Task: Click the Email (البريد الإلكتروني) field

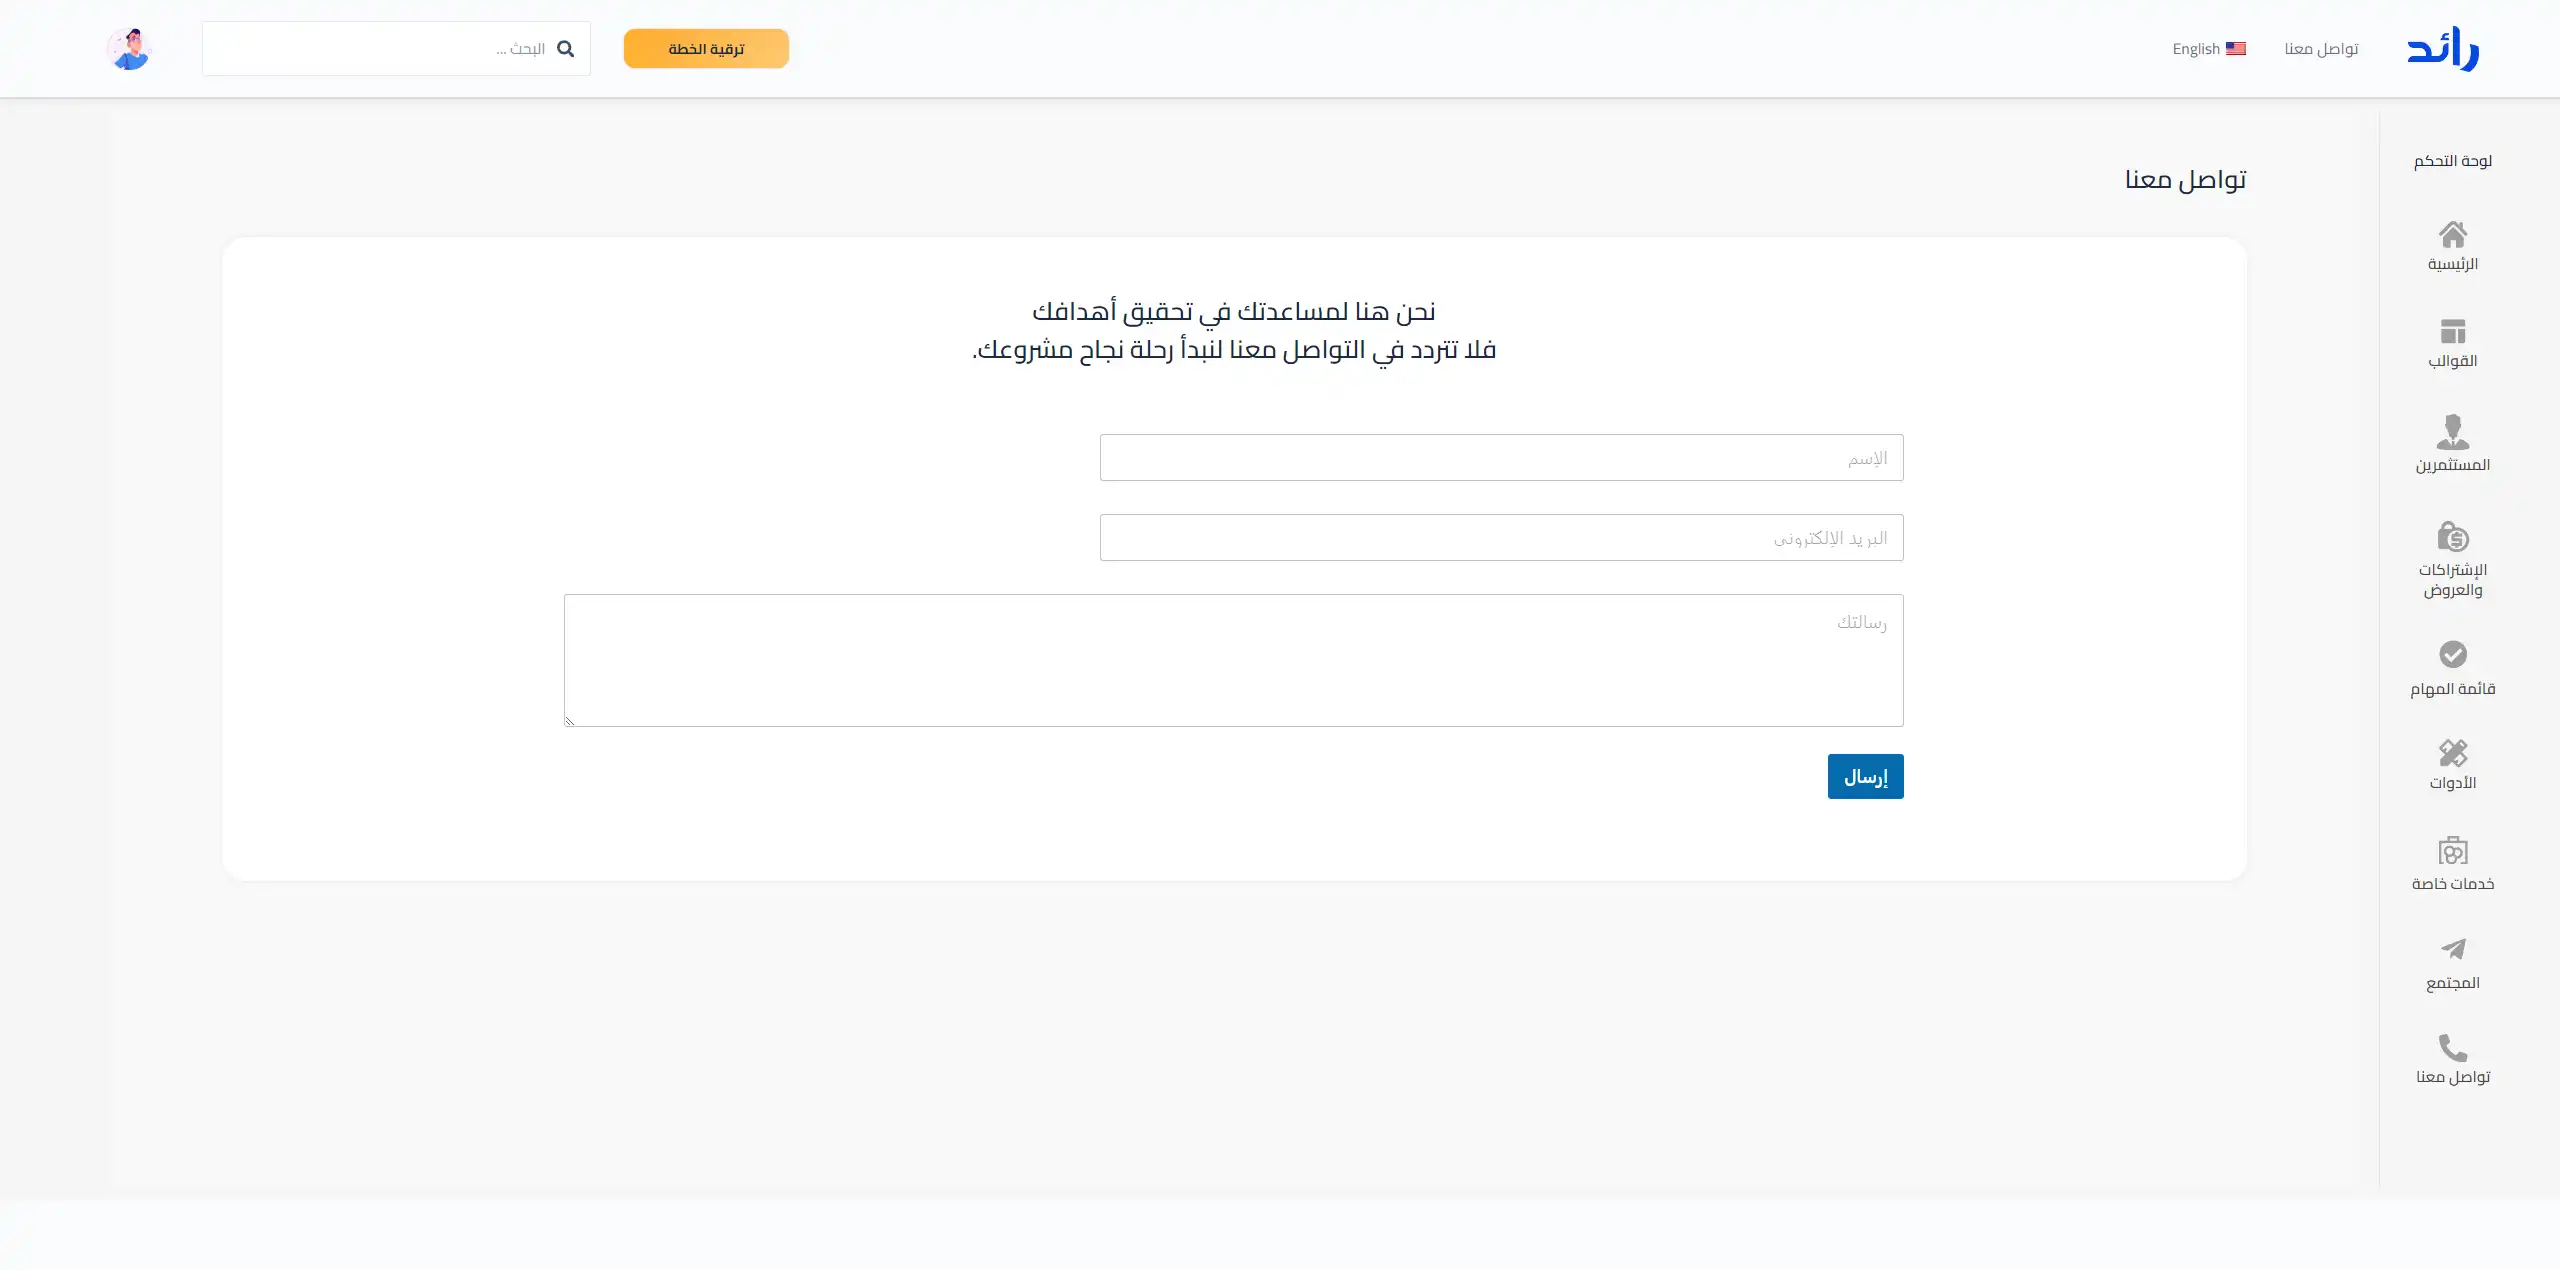Action: 1501,538
